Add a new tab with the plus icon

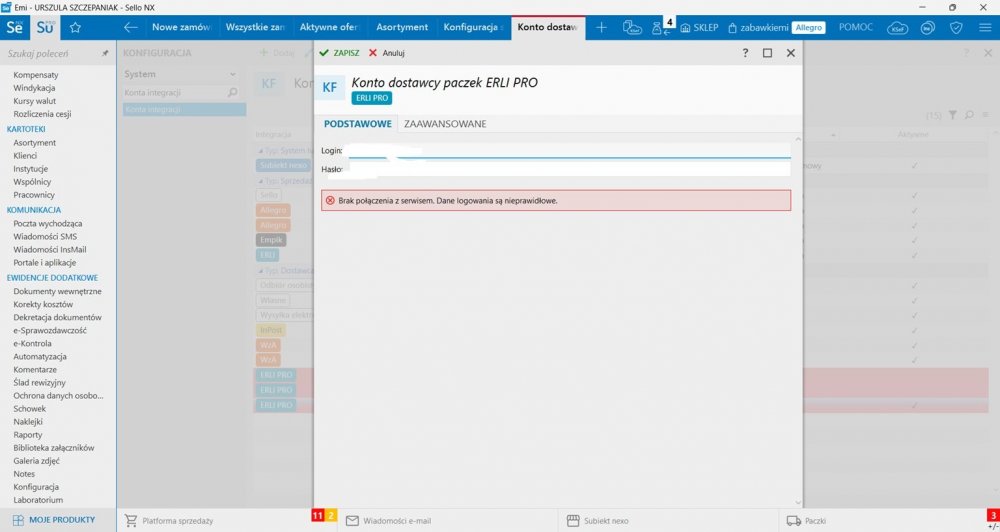coord(601,27)
